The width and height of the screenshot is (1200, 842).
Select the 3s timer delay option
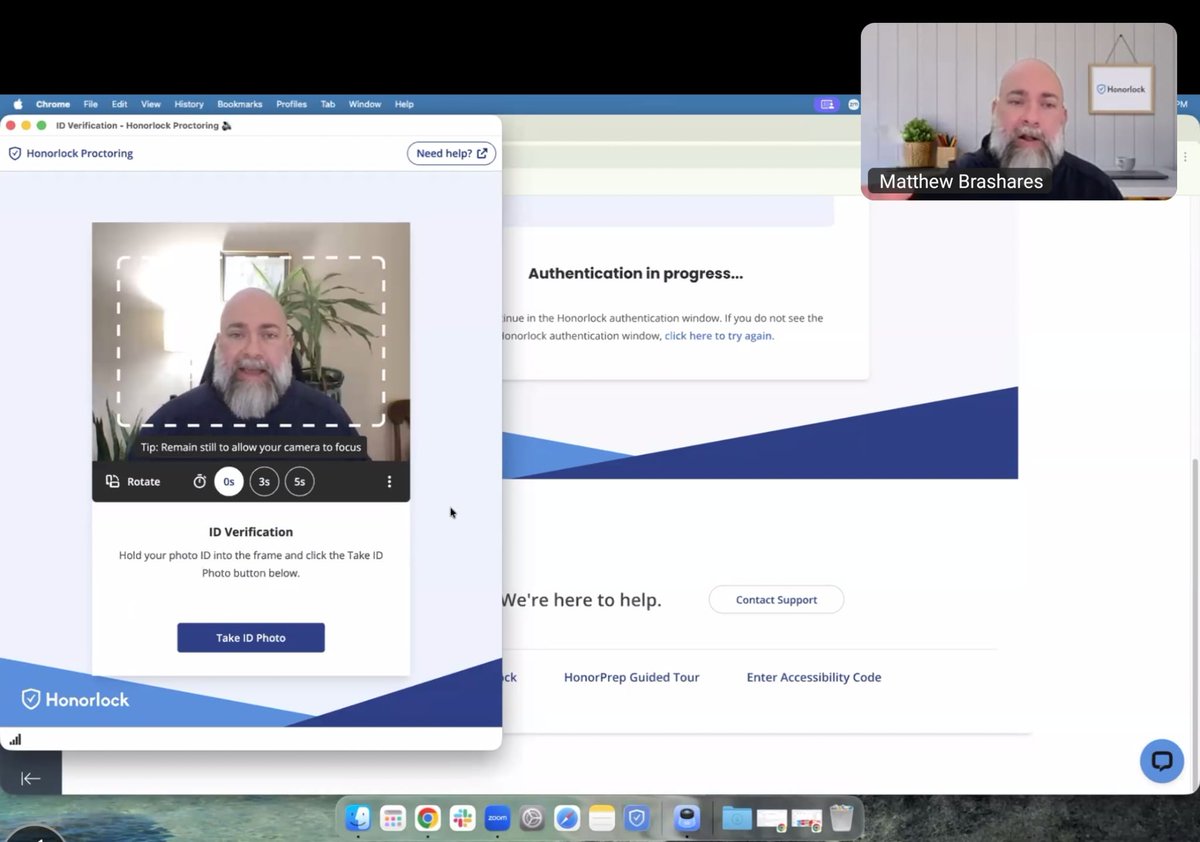point(264,482)
